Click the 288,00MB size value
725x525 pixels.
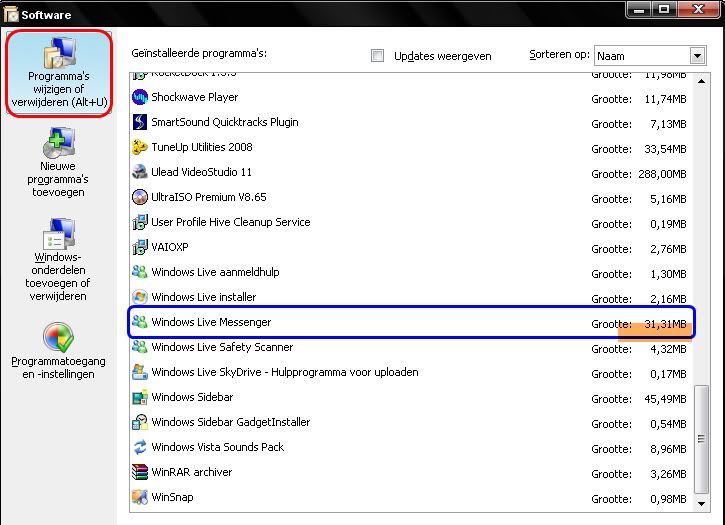[x=662, y=174]
